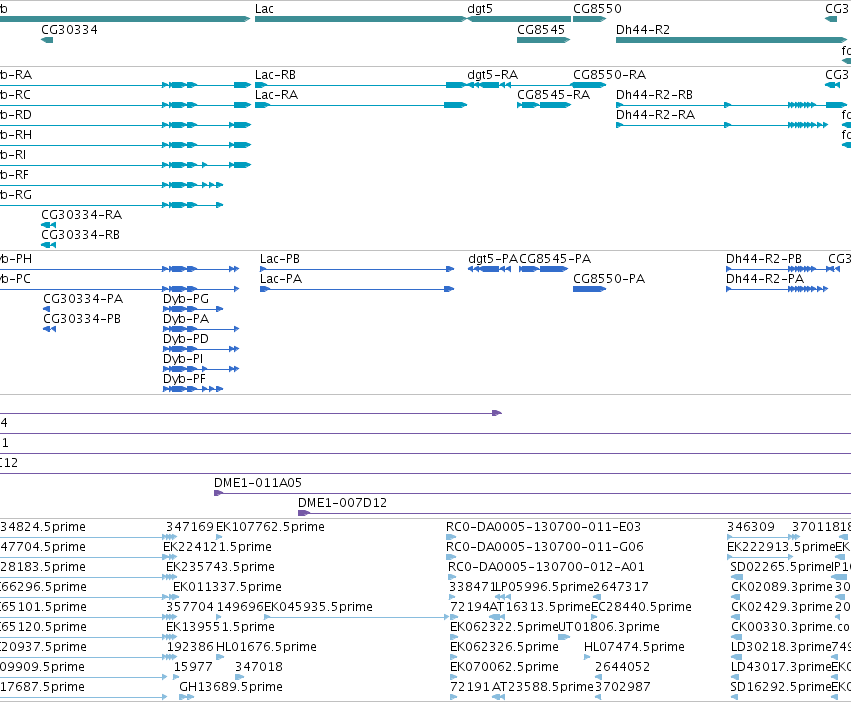Click the CG30334-RA transcript label
Viewport: 851px width, 702px height.
pos(81,215)
